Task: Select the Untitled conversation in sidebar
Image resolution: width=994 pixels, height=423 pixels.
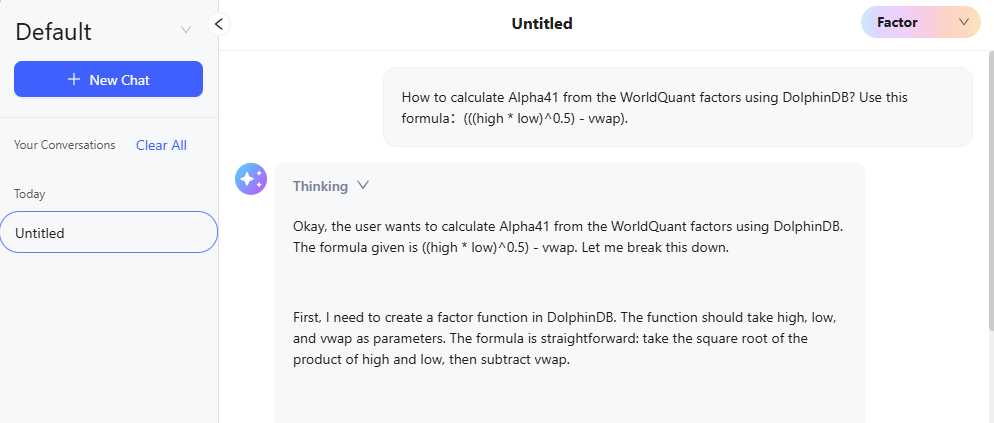Action: tap(108, 233)
